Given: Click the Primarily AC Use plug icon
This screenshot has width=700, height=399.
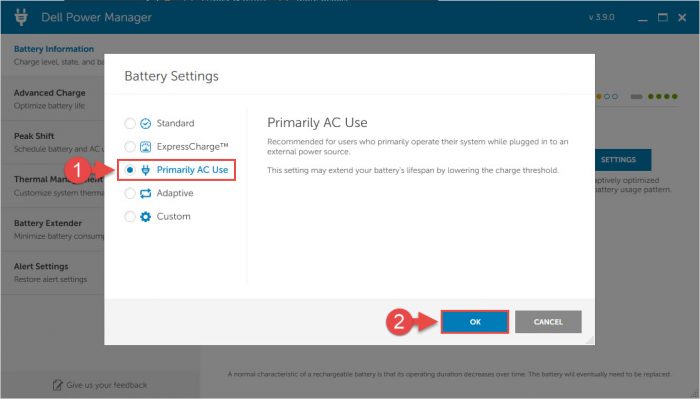Looking at the screenshot, I should [146, 170].
